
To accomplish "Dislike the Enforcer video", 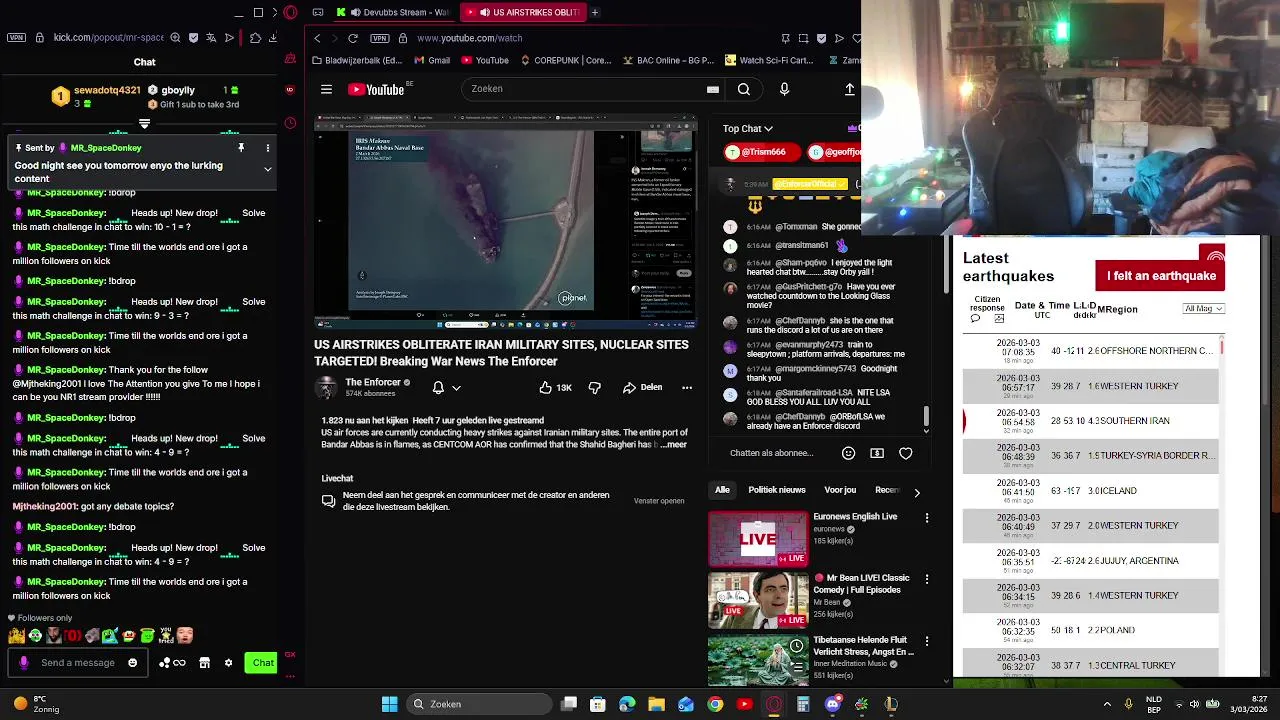I will (x=595, y=387).
